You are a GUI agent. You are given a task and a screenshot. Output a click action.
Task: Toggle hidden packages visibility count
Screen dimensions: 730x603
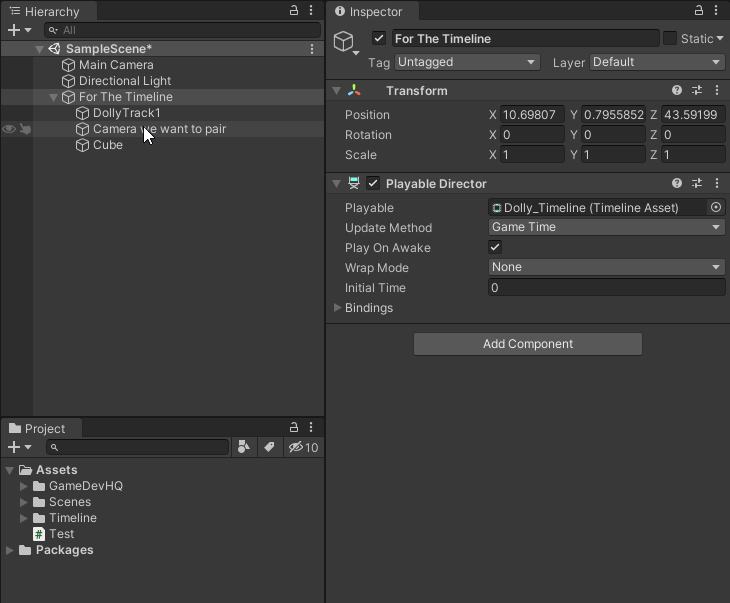[304, 447]
